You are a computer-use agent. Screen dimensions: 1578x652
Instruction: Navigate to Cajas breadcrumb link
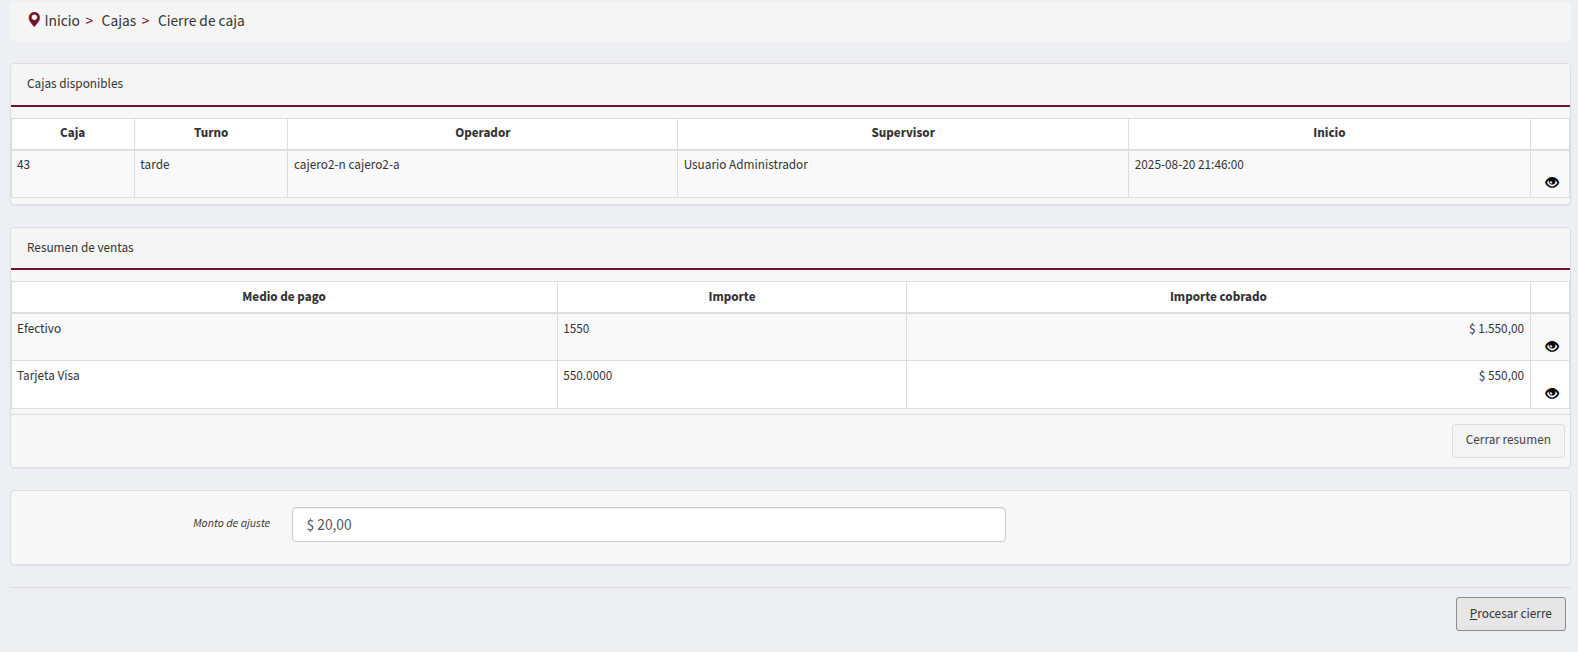tap(118, 21)
